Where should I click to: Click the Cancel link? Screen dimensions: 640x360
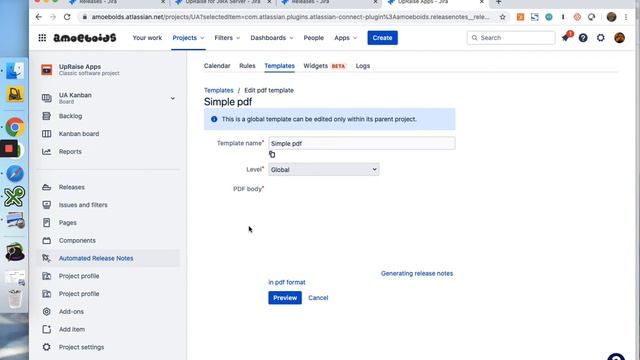318,298
